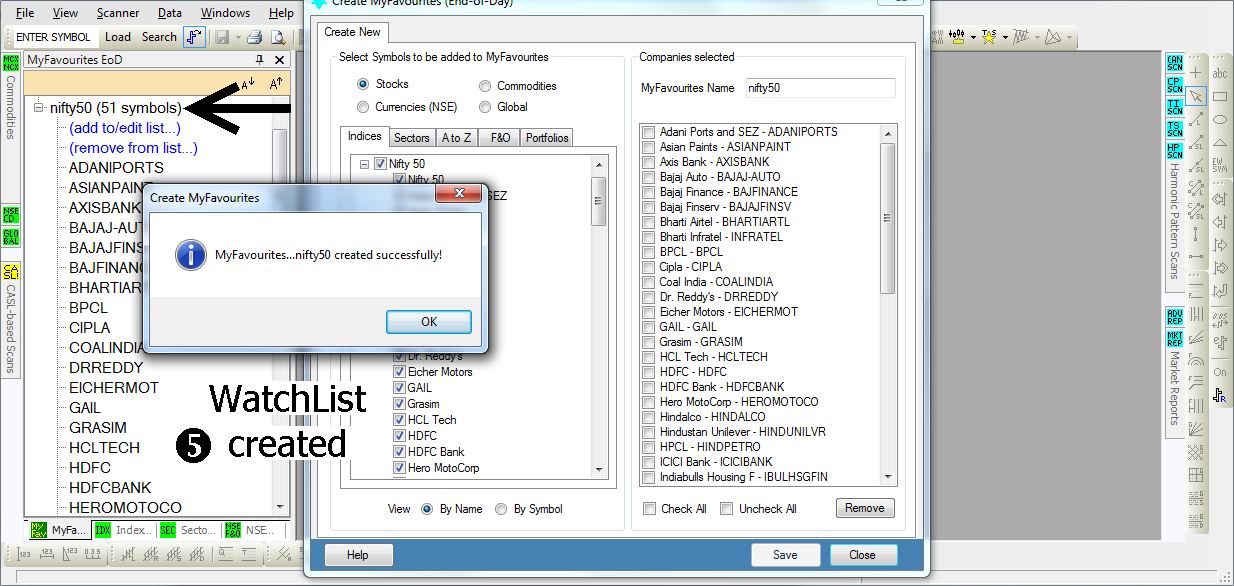Select the rectangle drawing tool
Screen dimensions: 1234x586
[1220, 96]
